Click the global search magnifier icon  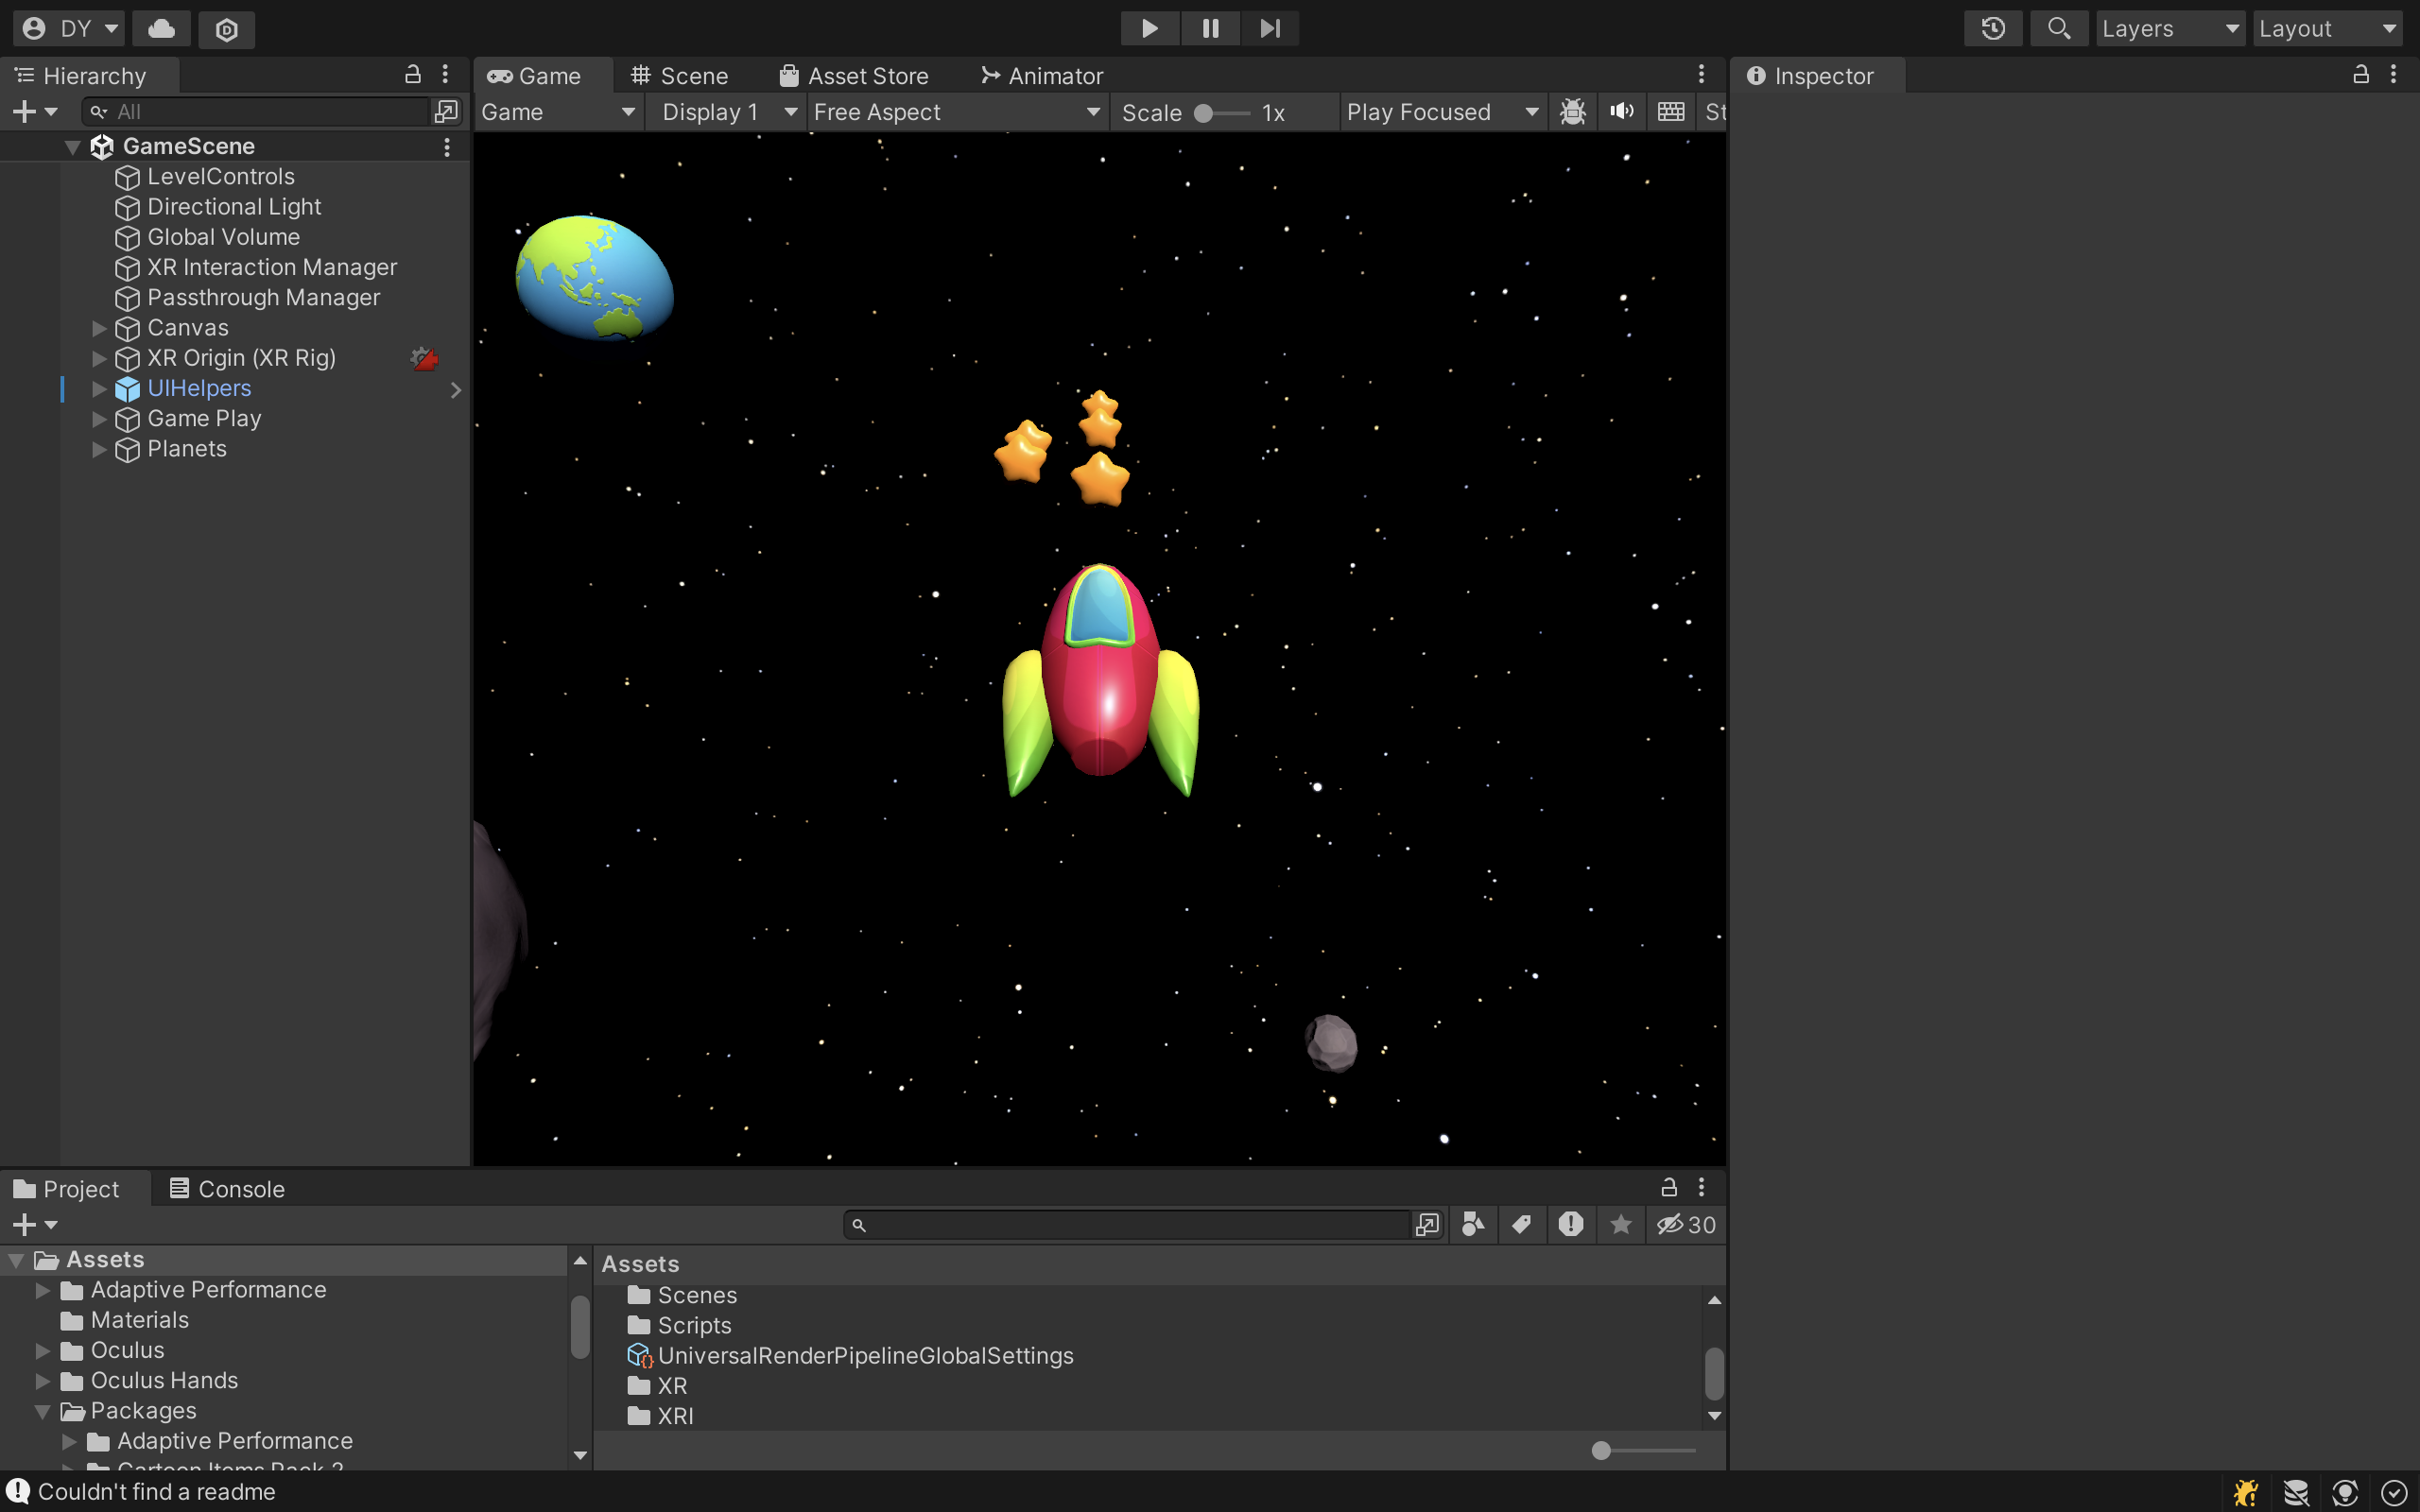click(2058, 28)
